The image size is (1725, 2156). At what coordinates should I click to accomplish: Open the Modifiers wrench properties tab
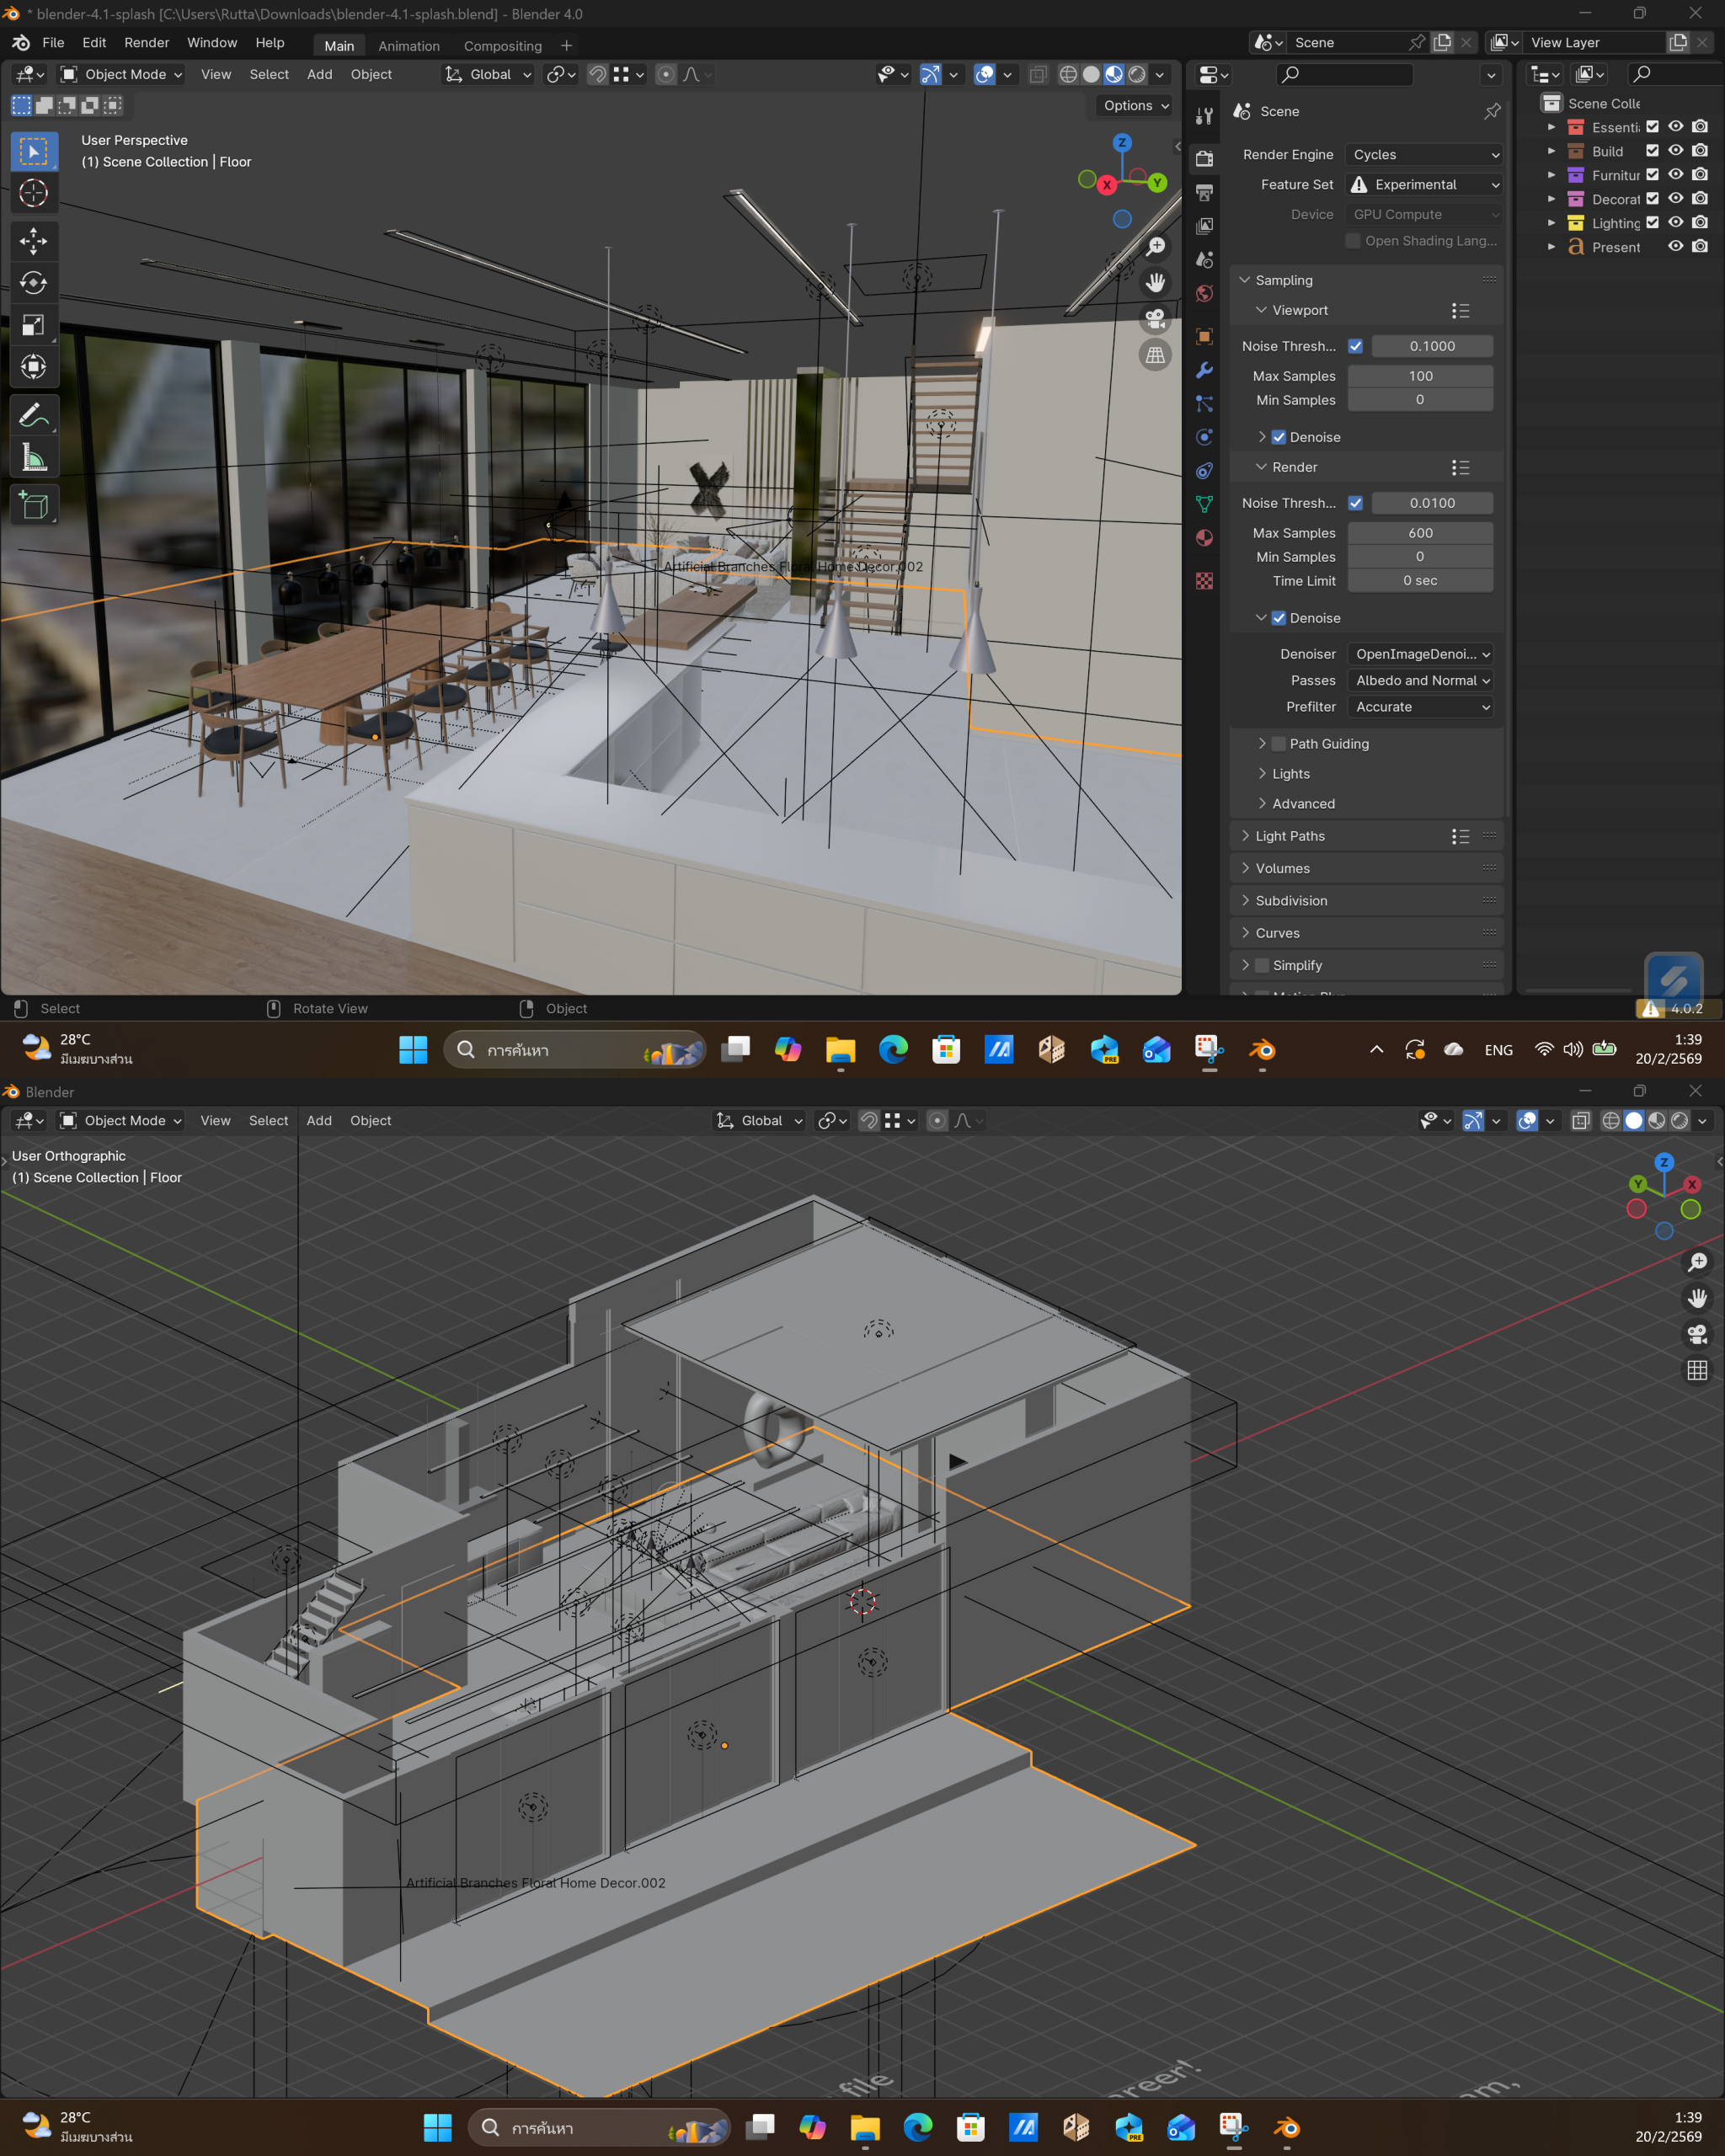click(1204, 370)
